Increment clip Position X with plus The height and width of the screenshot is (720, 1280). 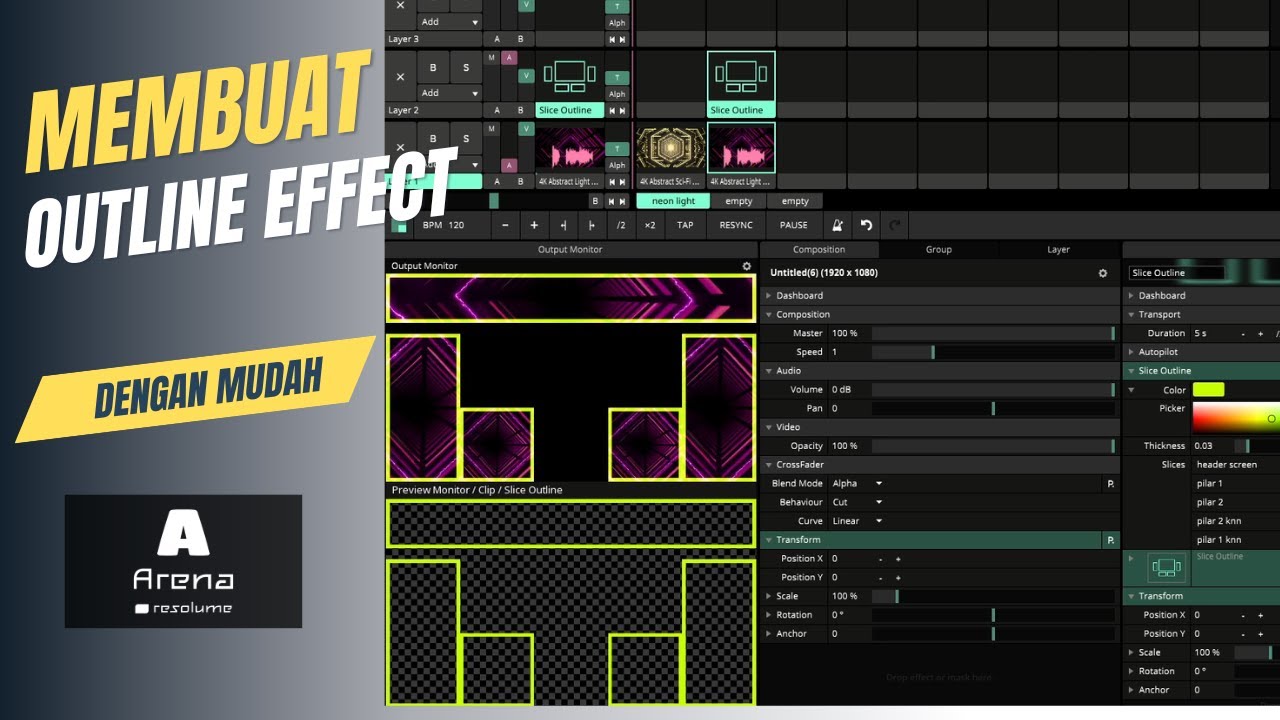click(x=1260, y=615)
